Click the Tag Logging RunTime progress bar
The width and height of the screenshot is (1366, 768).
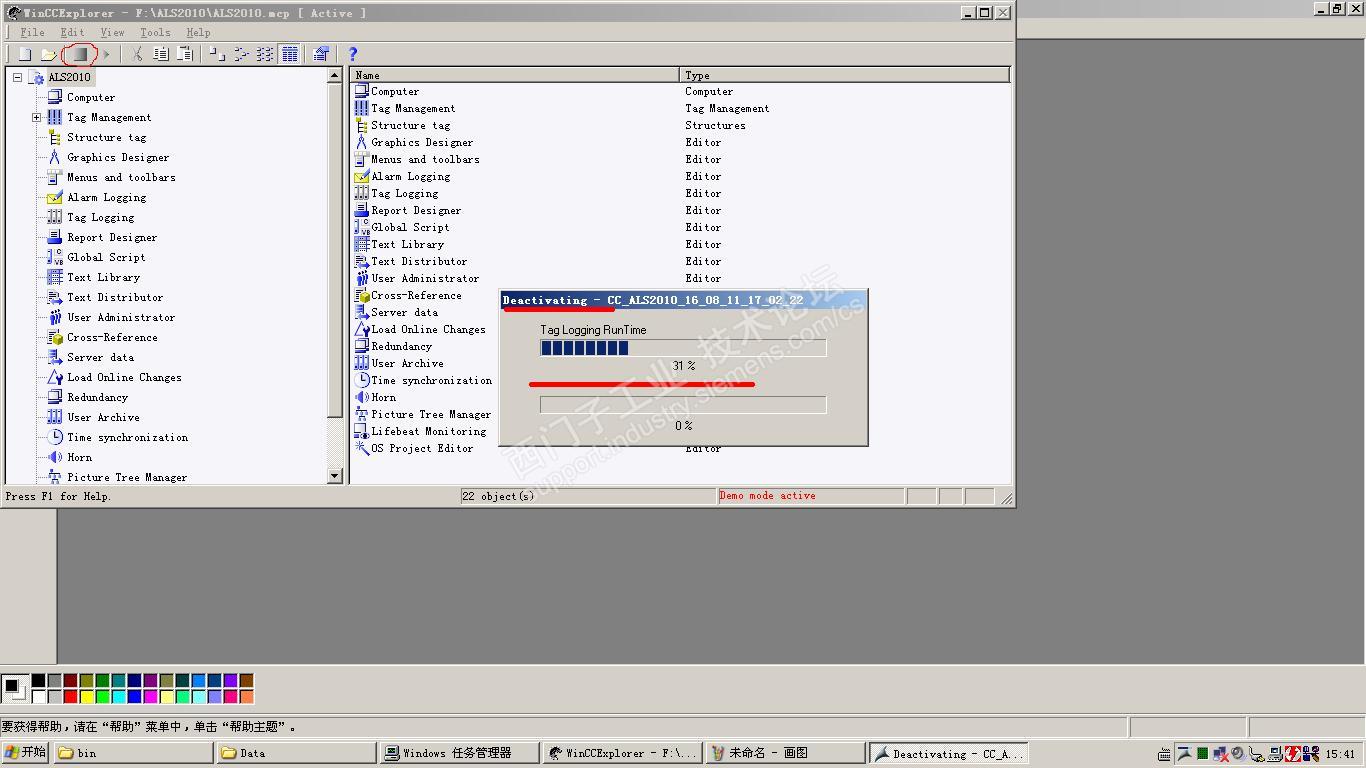pyautogui.click(x=683, y=348)
